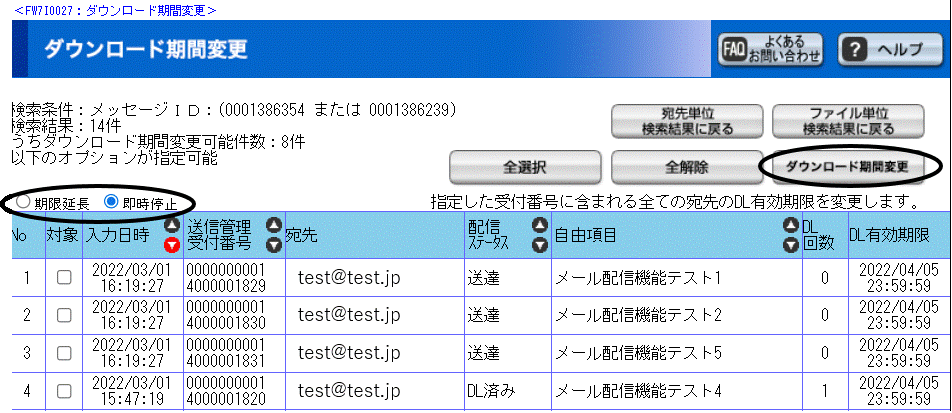Image resolution: width=952 pixels, height=413 pixels.
Task: Return via ファイル単位 検索結果に戻る button
Action: coord(848,121)
